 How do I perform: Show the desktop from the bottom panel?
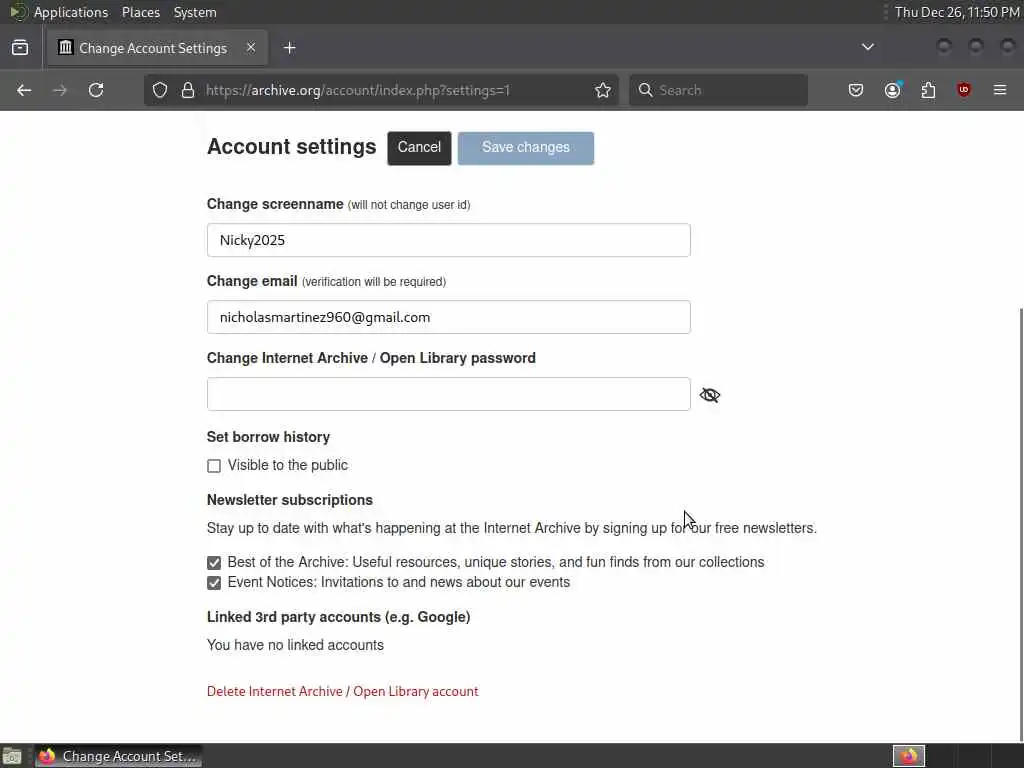coord(12,756)
